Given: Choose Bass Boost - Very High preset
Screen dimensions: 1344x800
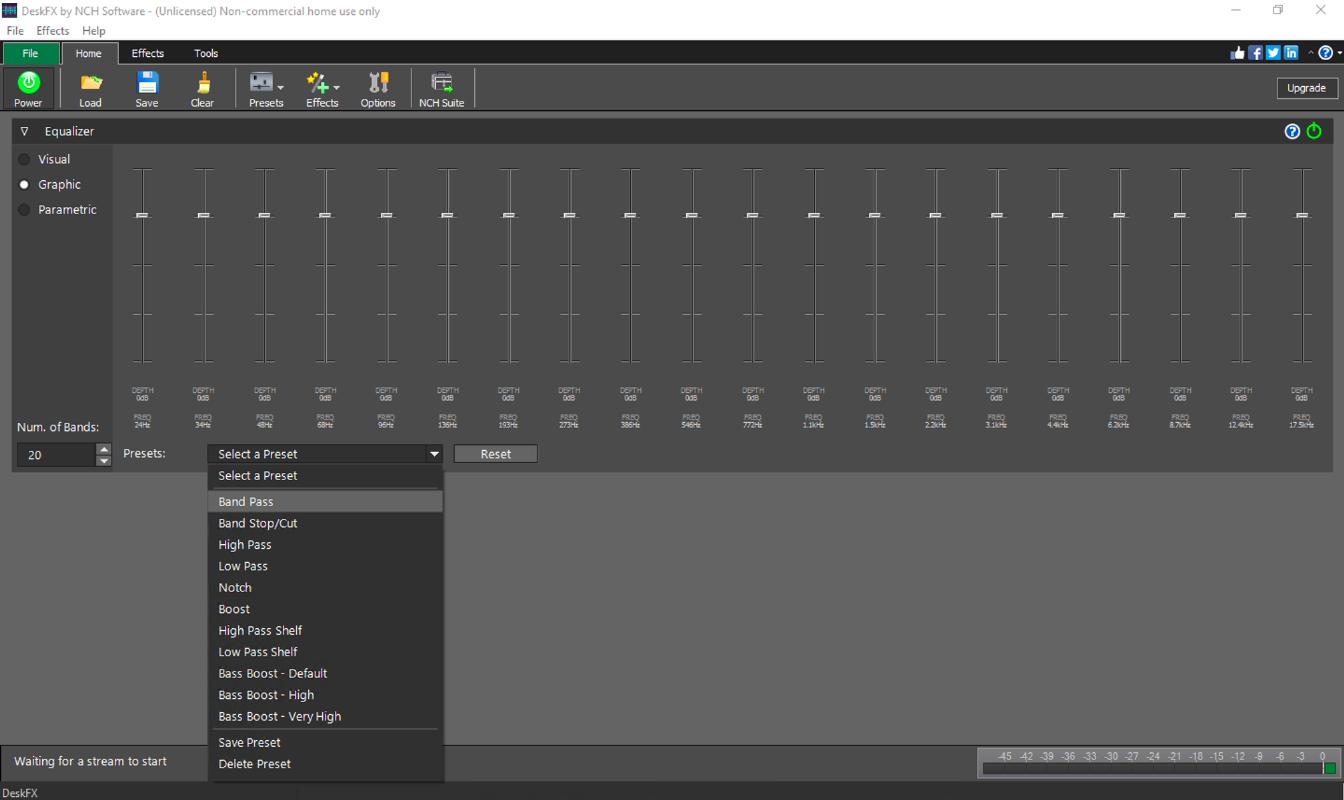Looking at the screenshot, I should [x=280, y=716].
